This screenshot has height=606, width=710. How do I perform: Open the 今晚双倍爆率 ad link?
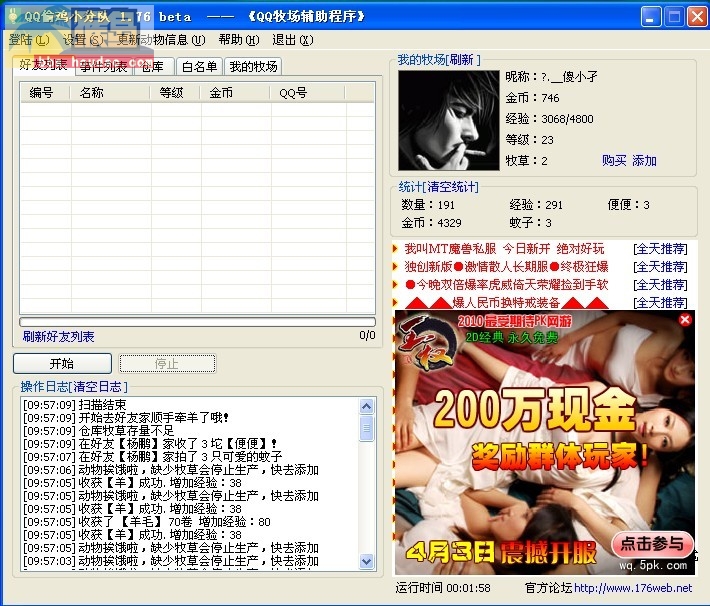point(506,284)
